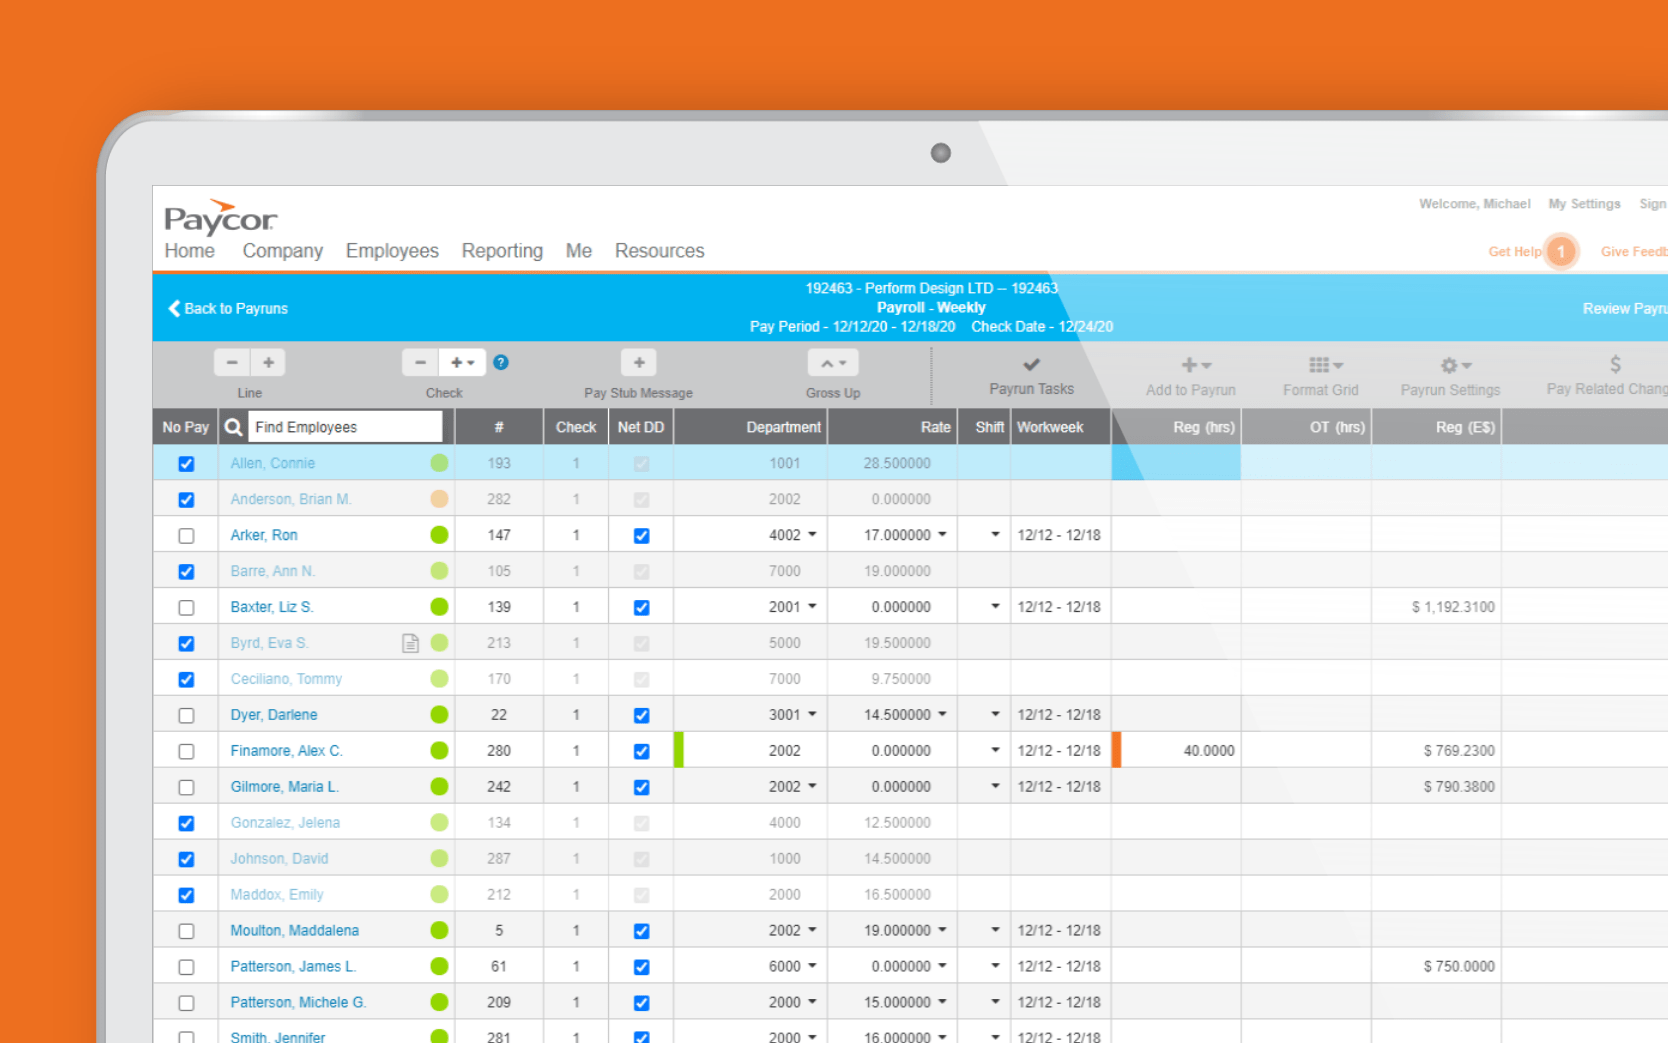The height and width of the screenshot is (1043, 1668).
Task: Check No Pay for Arker, Ron
Action: coord(186,536)
